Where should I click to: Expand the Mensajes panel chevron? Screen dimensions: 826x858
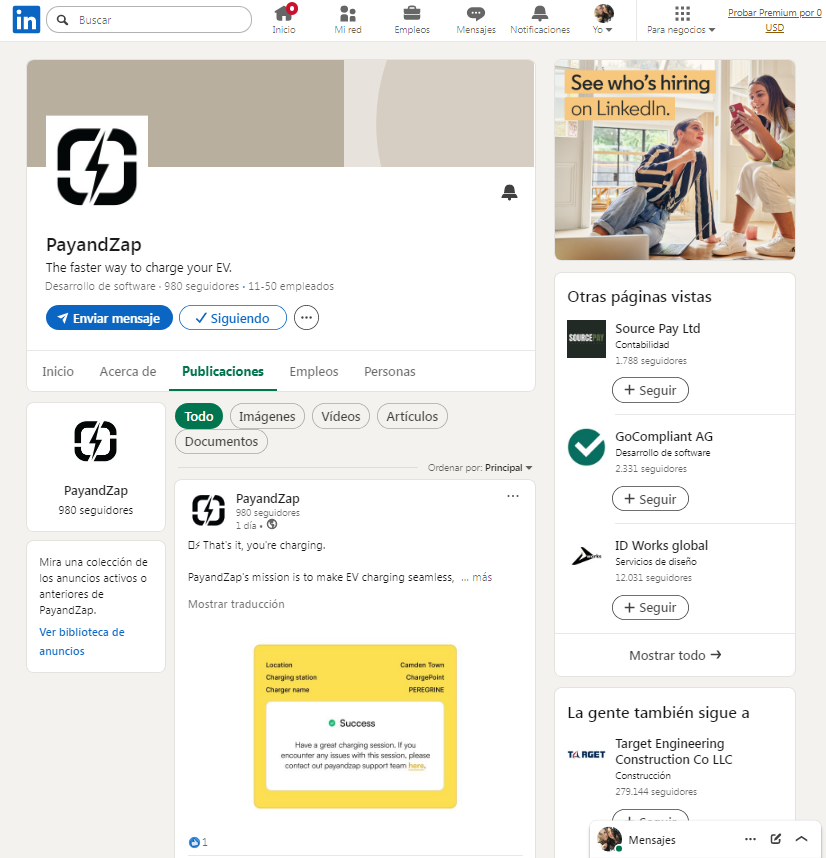801,839
